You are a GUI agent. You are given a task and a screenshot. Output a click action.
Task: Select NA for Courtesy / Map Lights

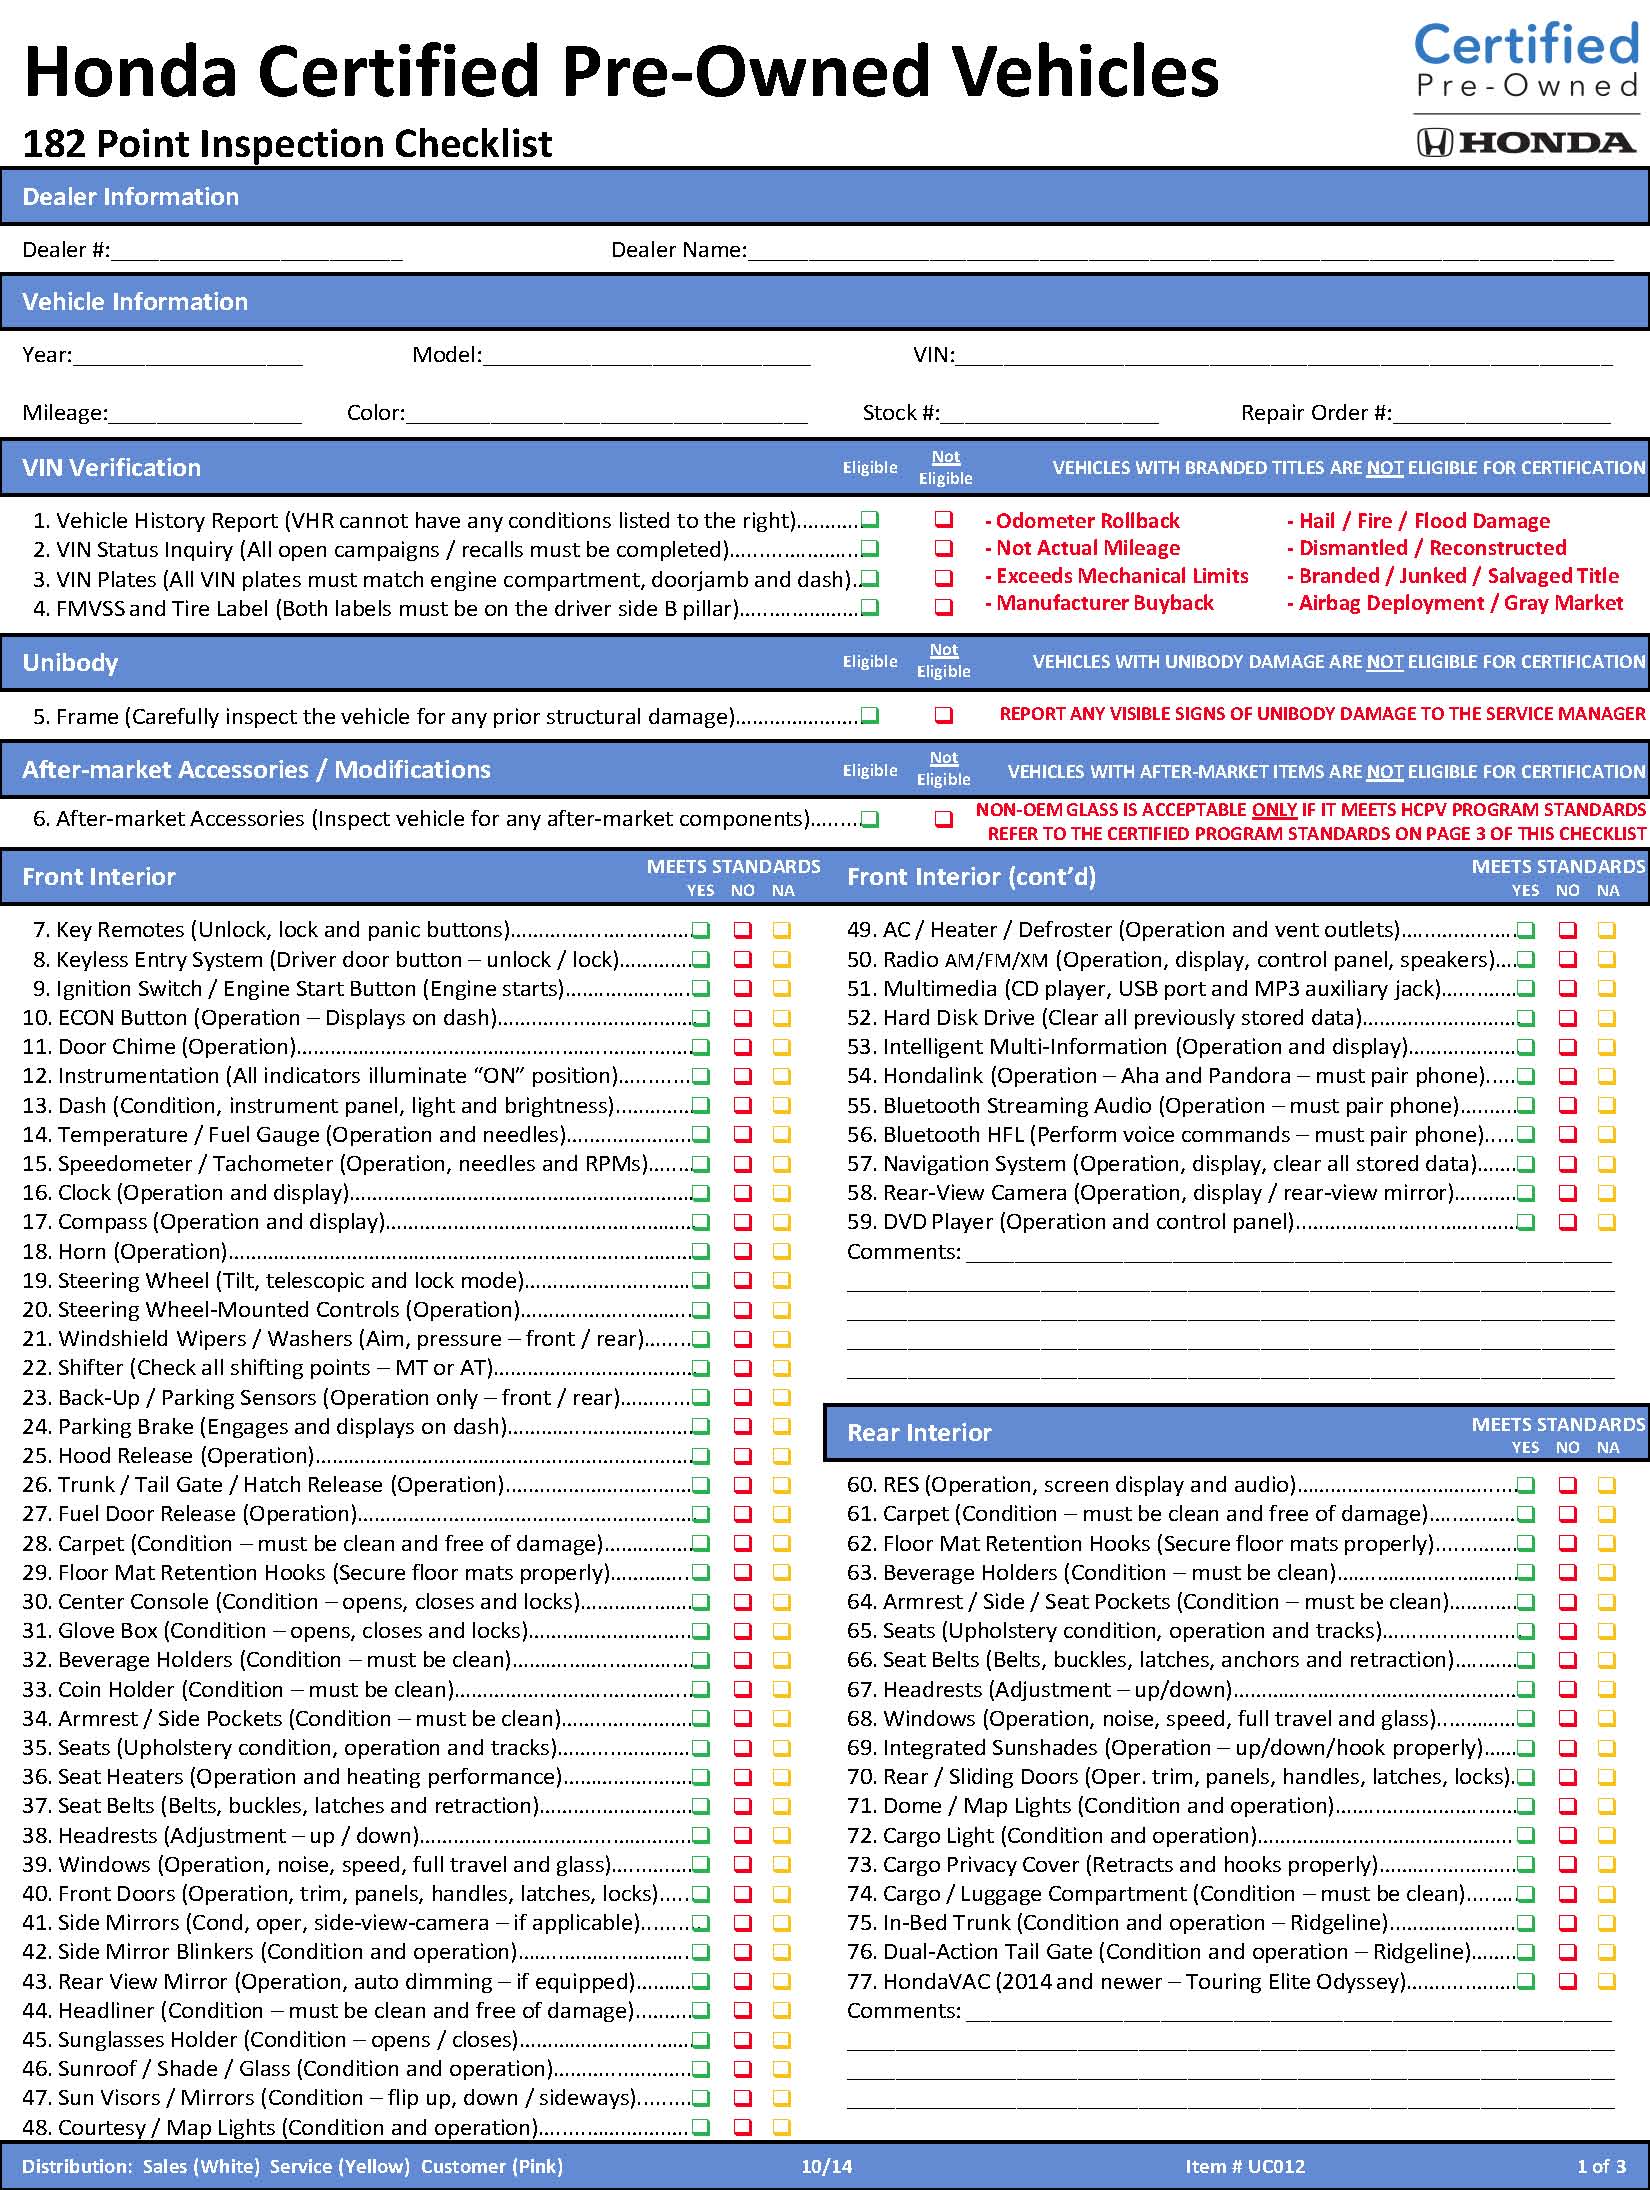[782, 2127]
